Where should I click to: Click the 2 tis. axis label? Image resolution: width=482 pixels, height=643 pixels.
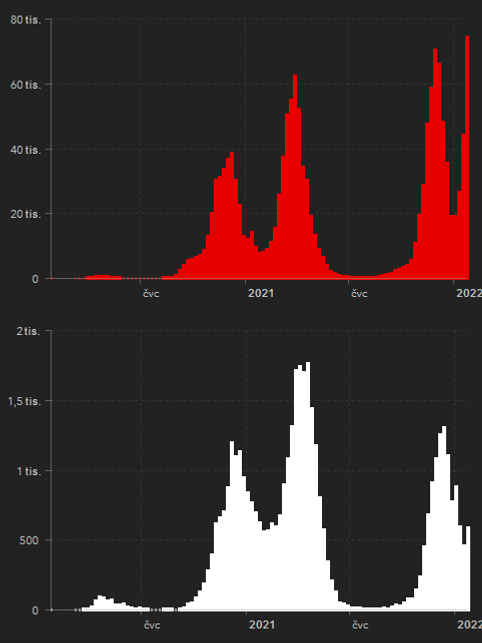29,331
